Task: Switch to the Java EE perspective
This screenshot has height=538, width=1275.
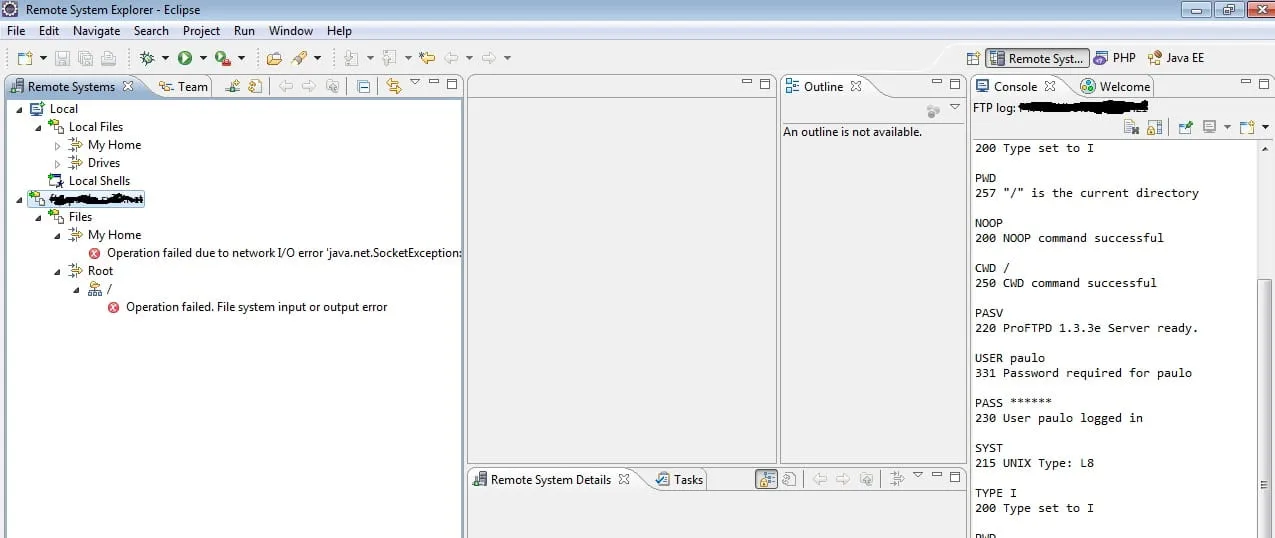Action: 1176,58
